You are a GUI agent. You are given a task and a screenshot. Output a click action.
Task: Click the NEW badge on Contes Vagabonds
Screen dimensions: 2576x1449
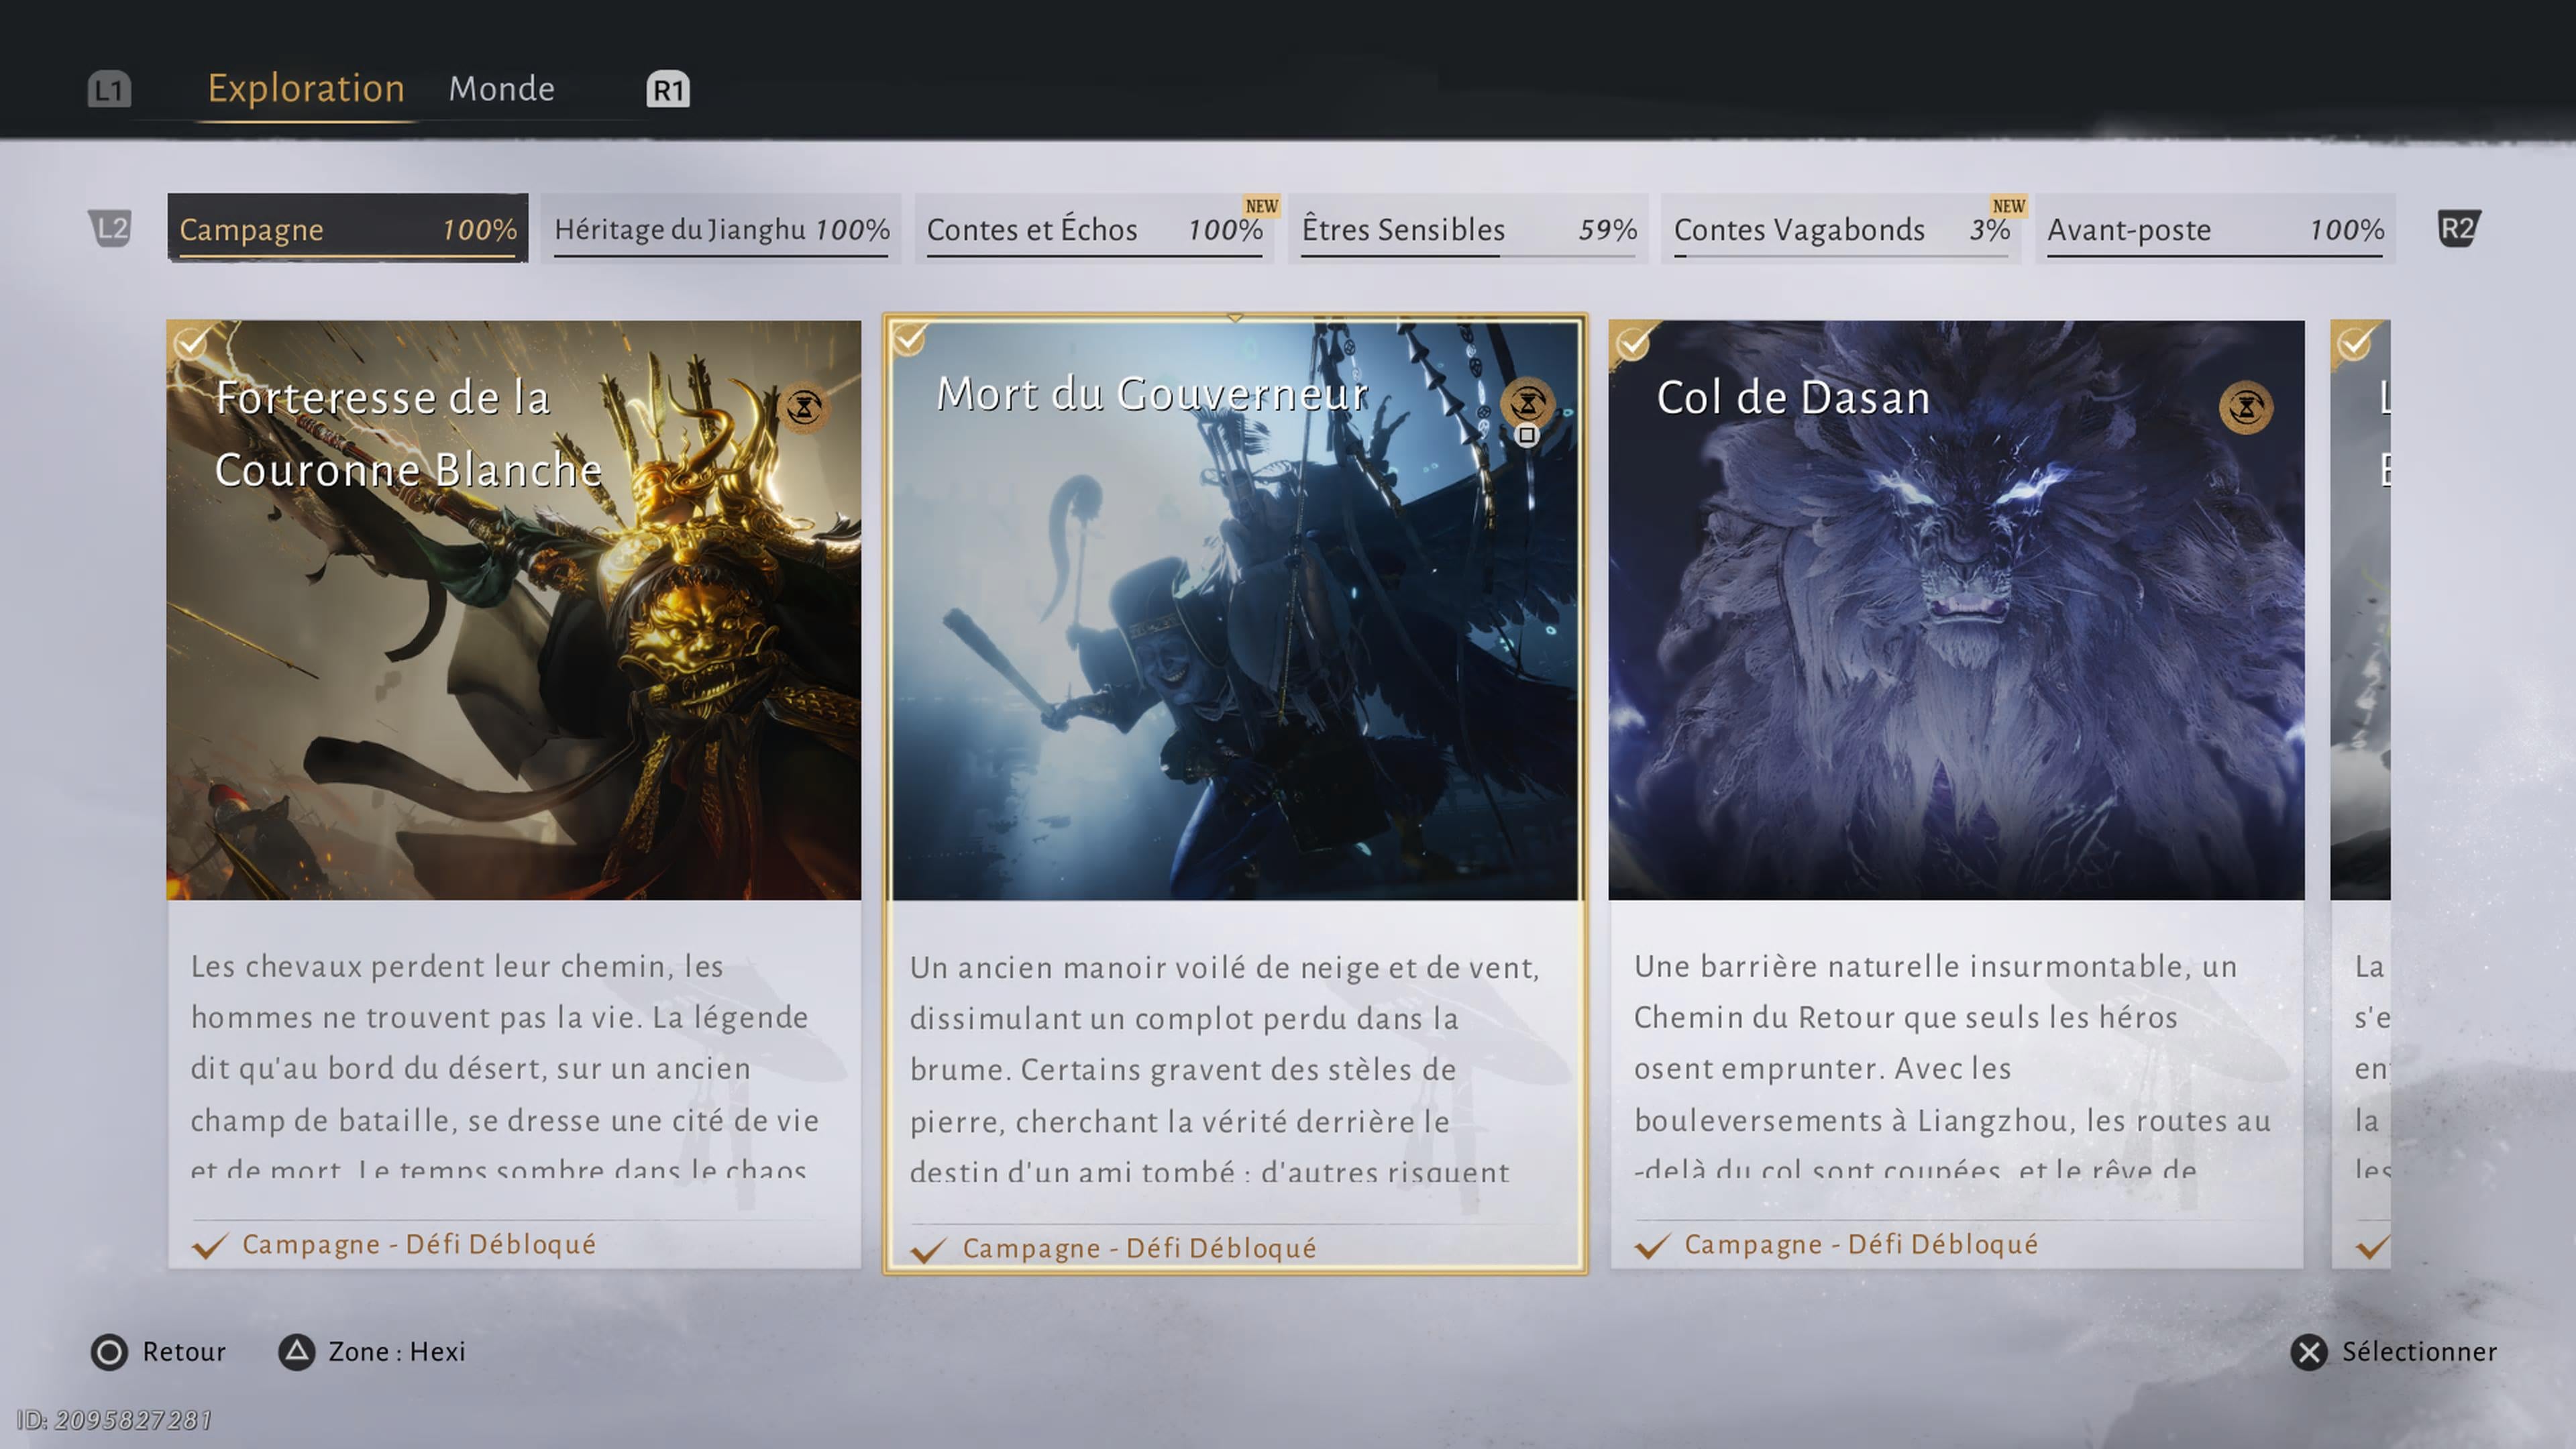pos(2008,206)
